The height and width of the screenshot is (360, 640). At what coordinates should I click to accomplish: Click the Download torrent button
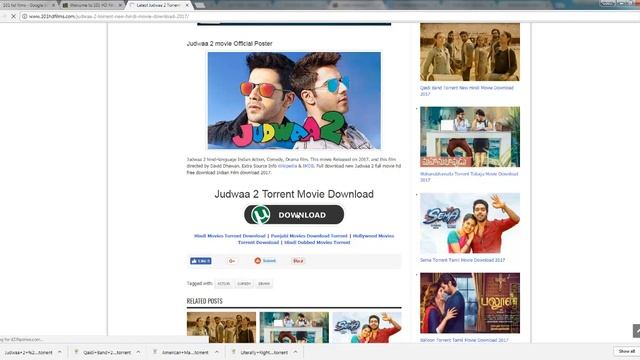pos(294,215)
